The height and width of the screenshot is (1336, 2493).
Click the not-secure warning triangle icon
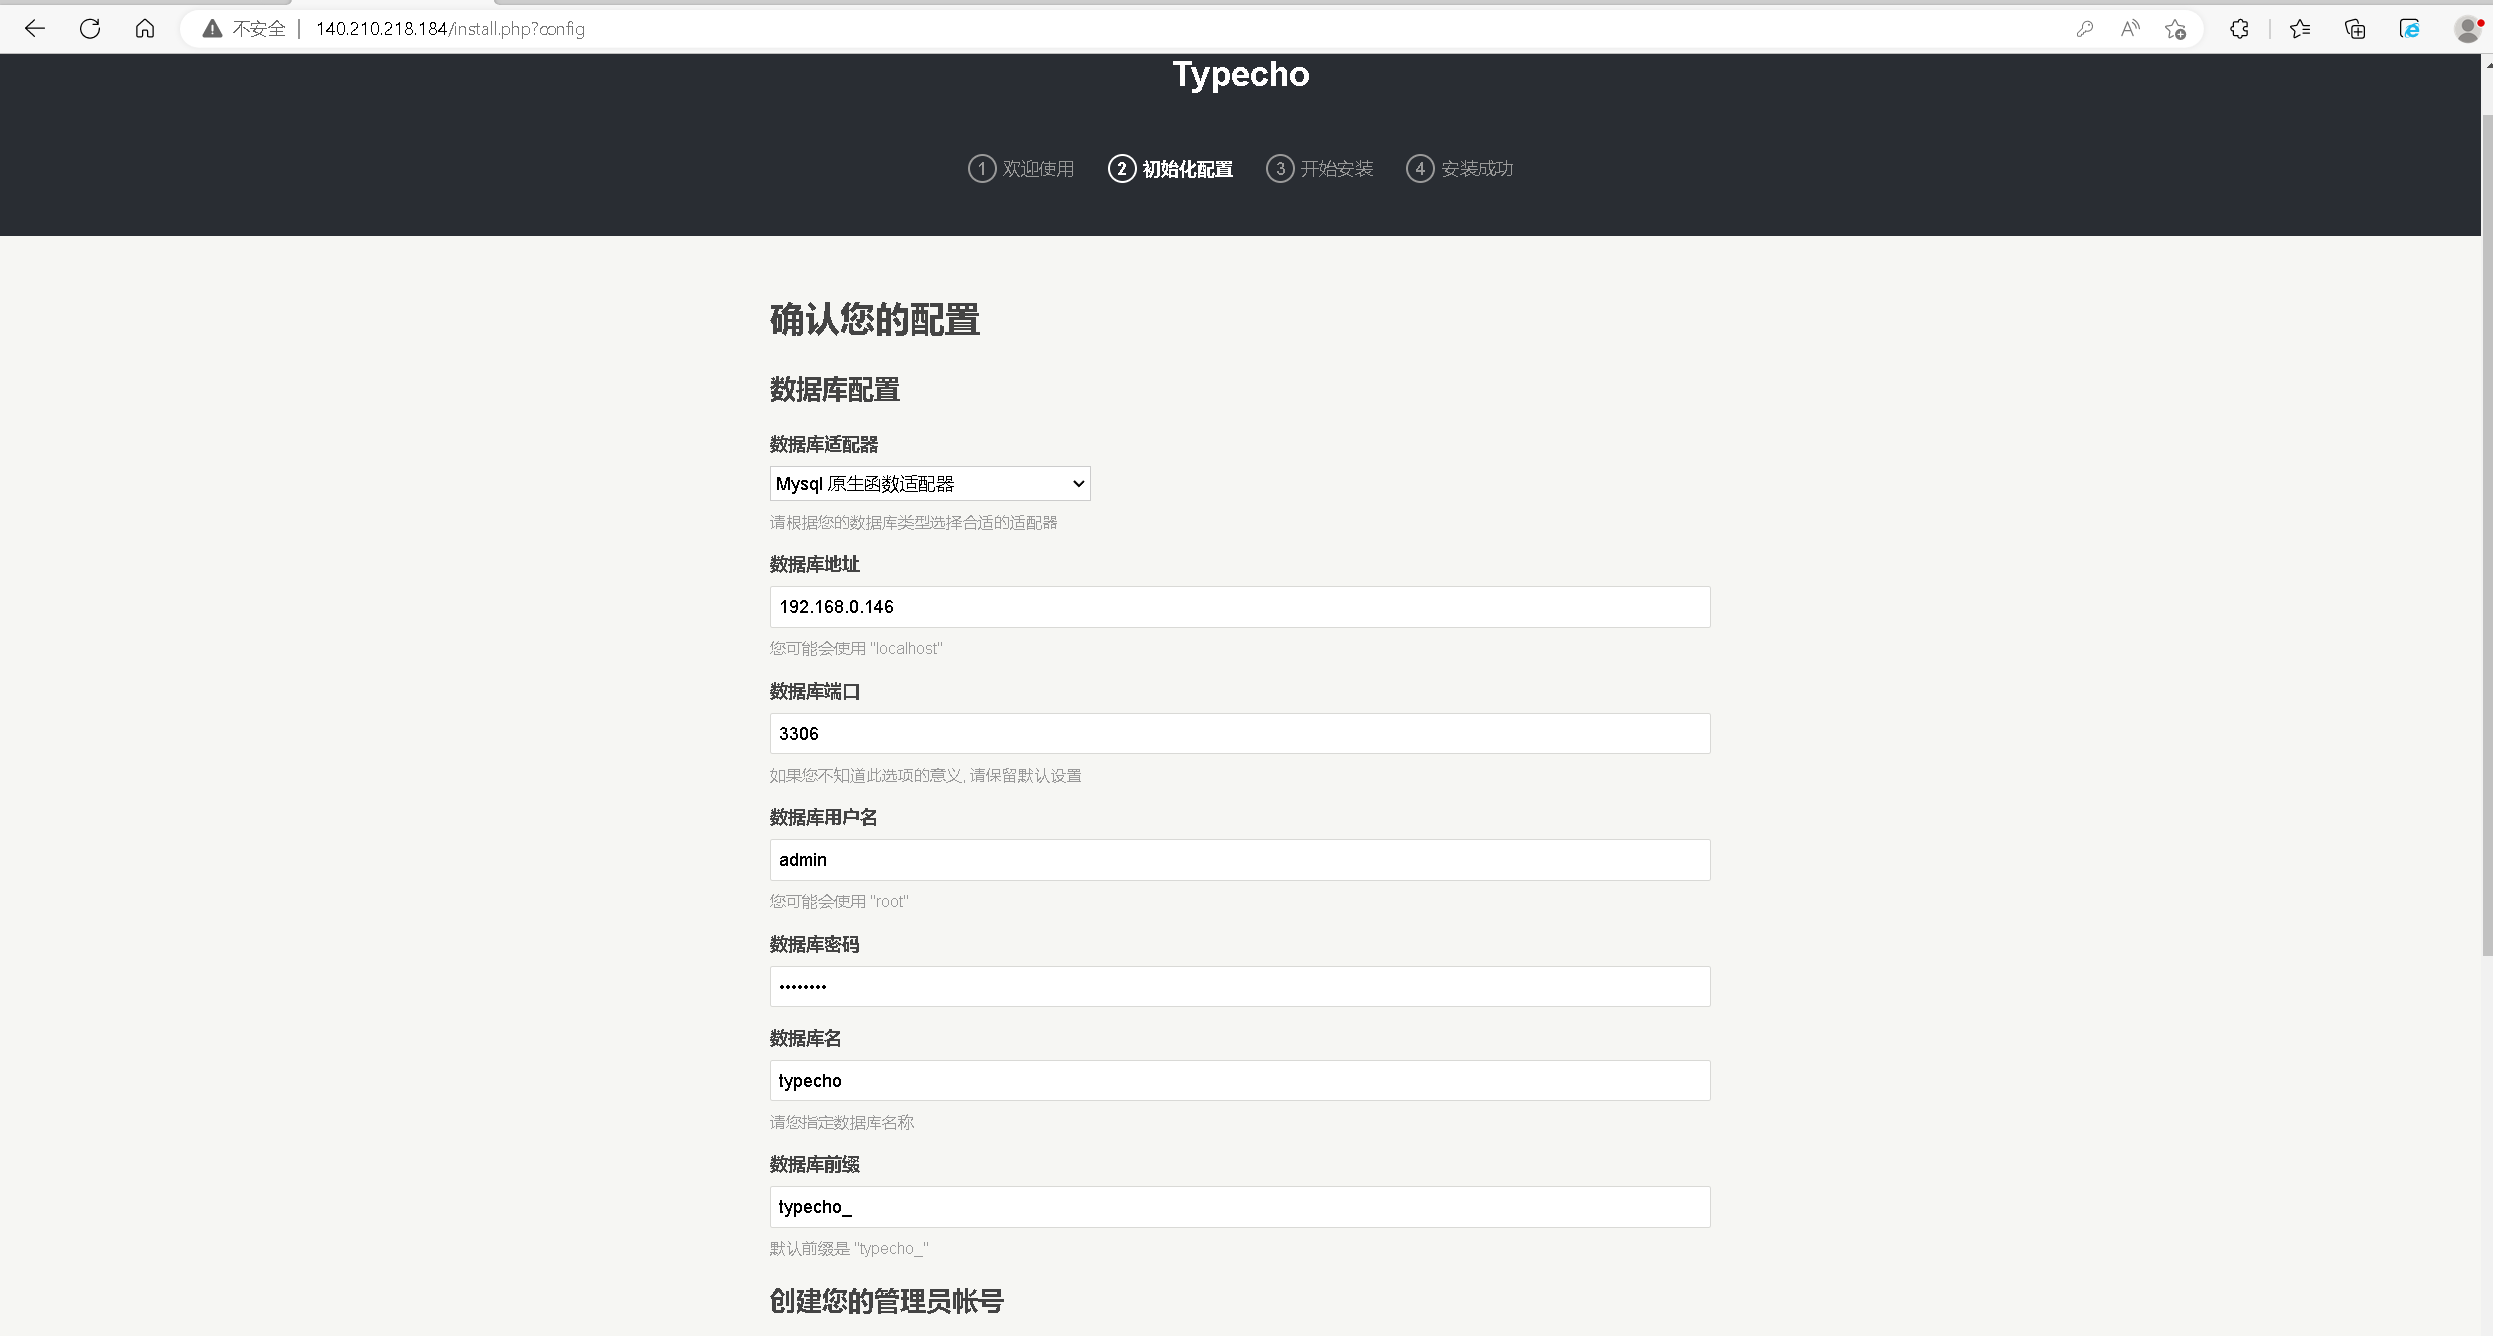click(x=212, y=29)
